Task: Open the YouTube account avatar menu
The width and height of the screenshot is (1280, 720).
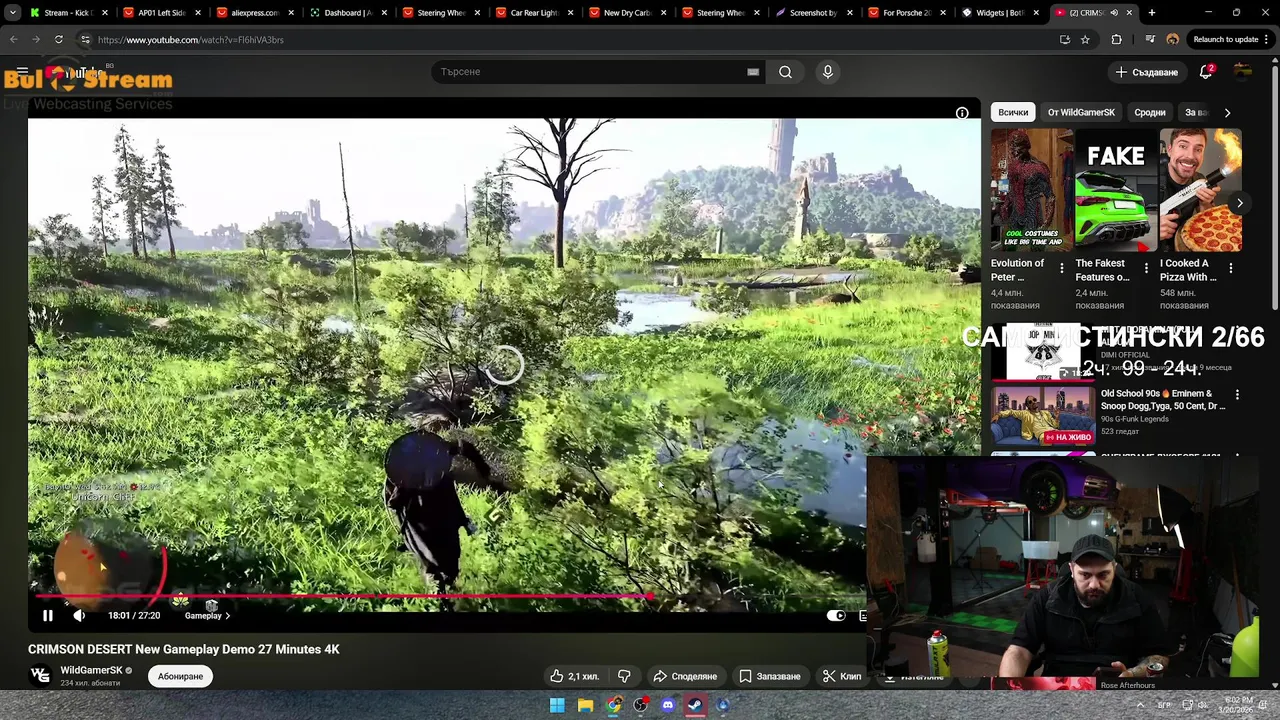Action: (x=1243, y=72)
